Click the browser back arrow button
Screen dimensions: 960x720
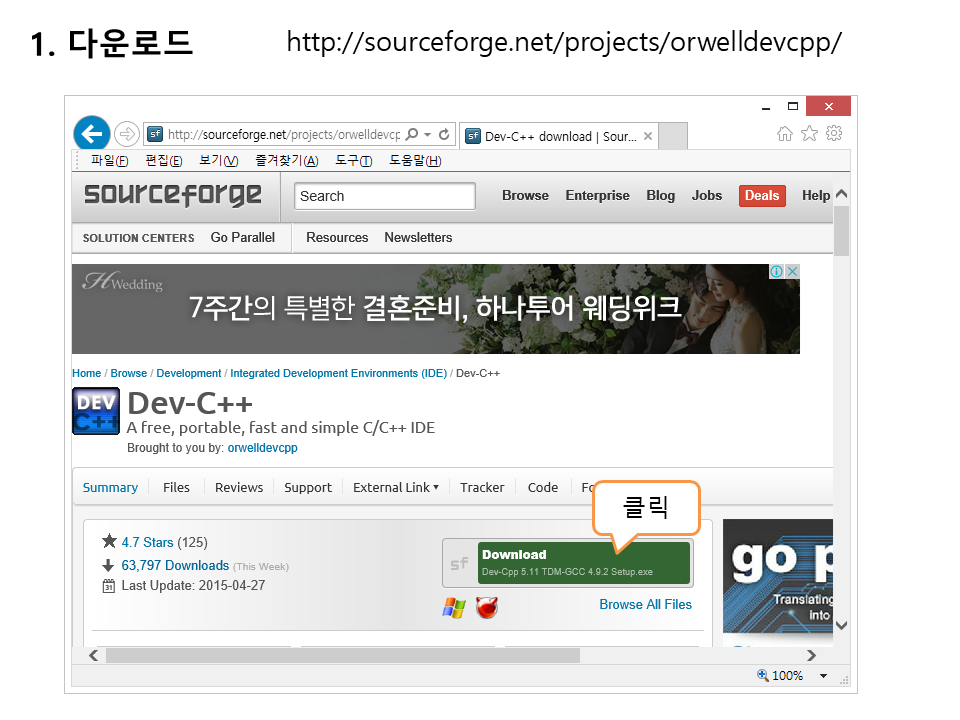(92, 133)
